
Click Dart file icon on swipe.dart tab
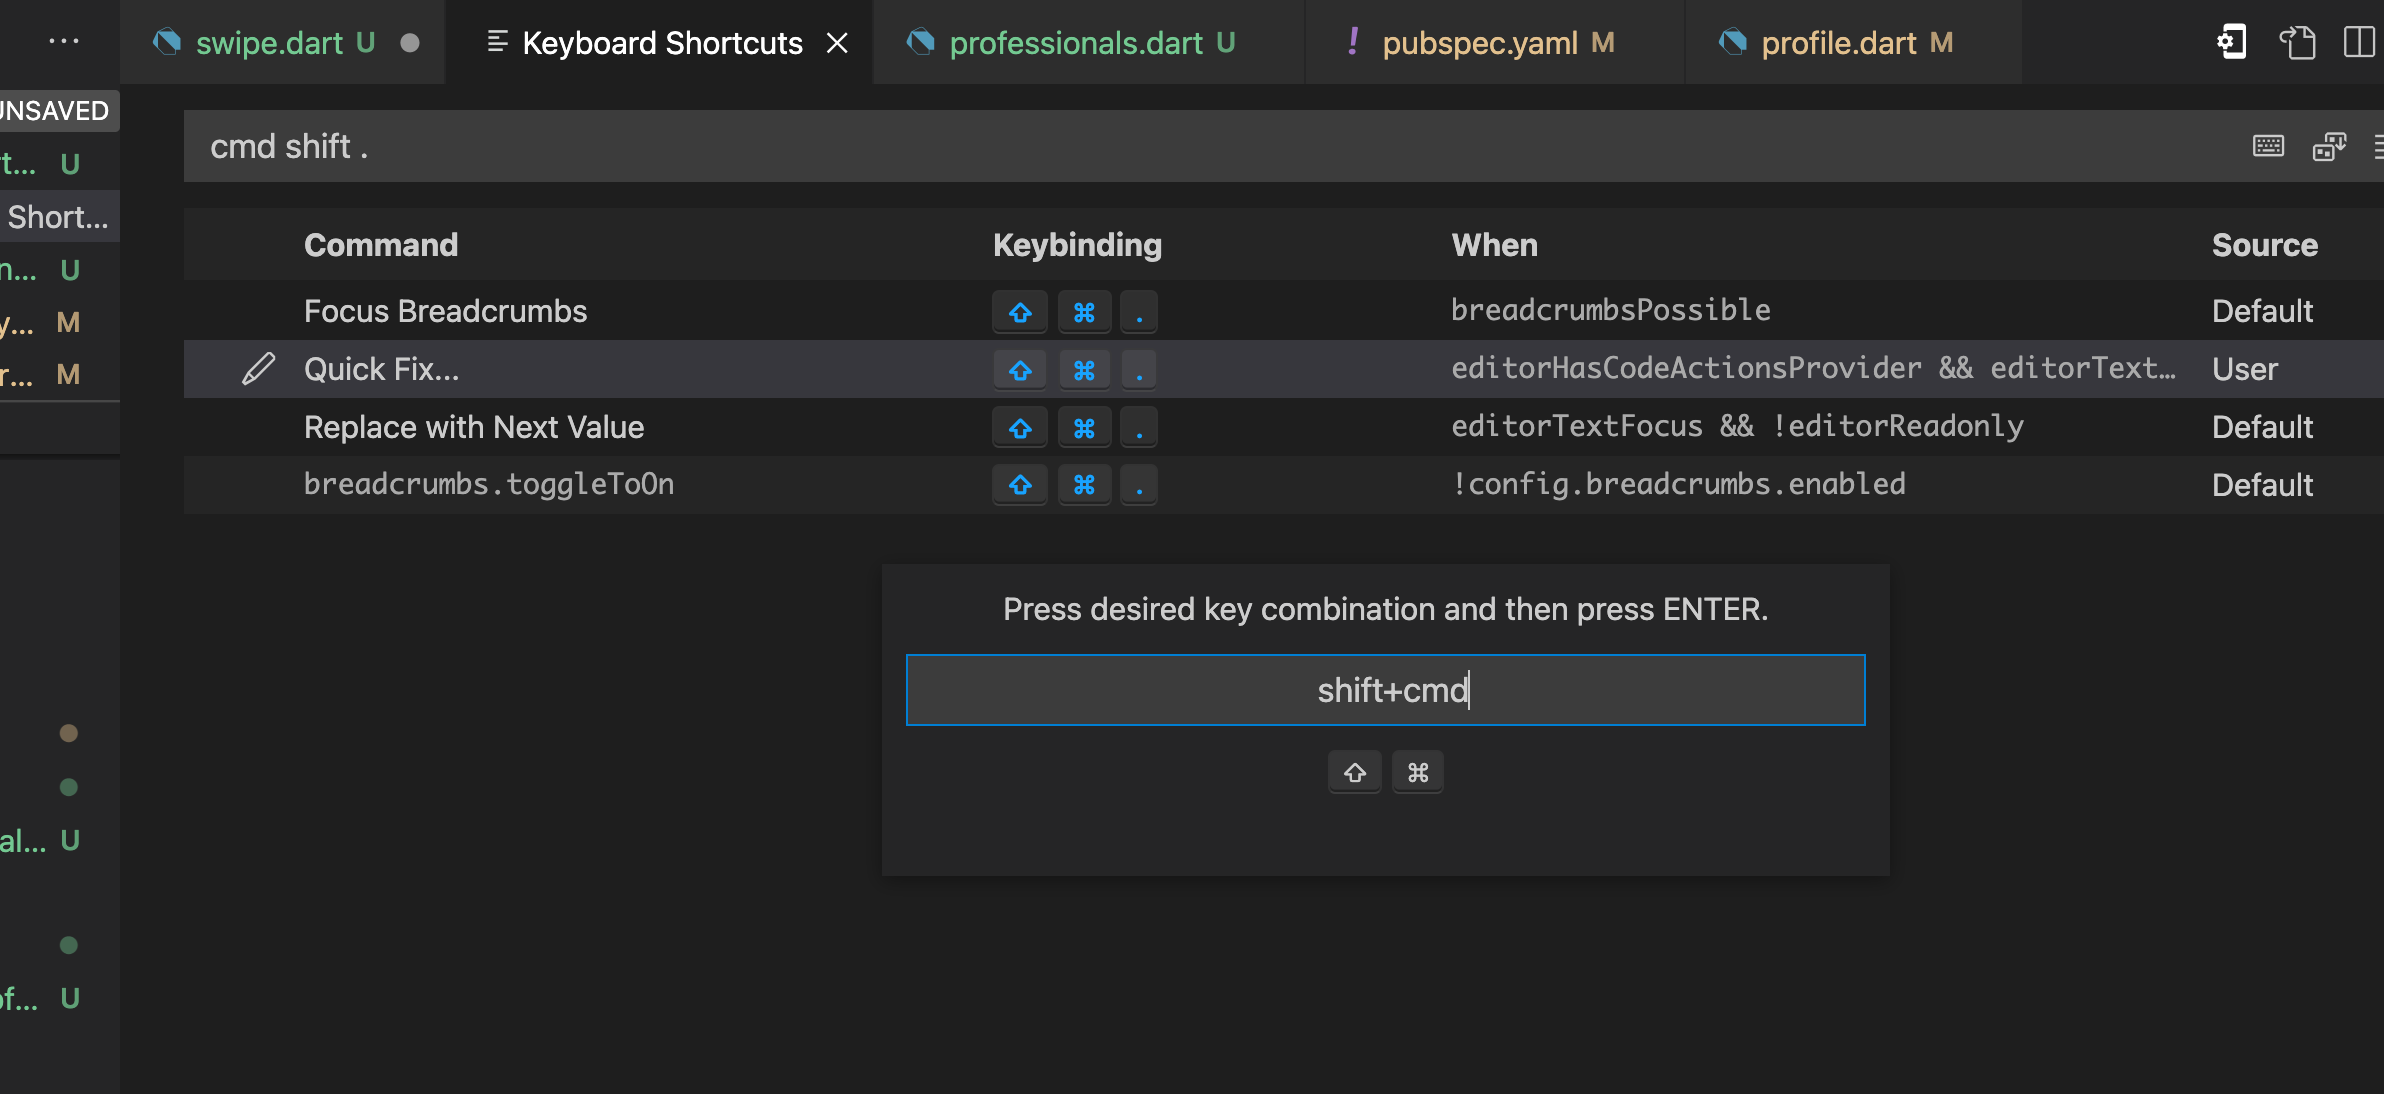click(167, 42)
